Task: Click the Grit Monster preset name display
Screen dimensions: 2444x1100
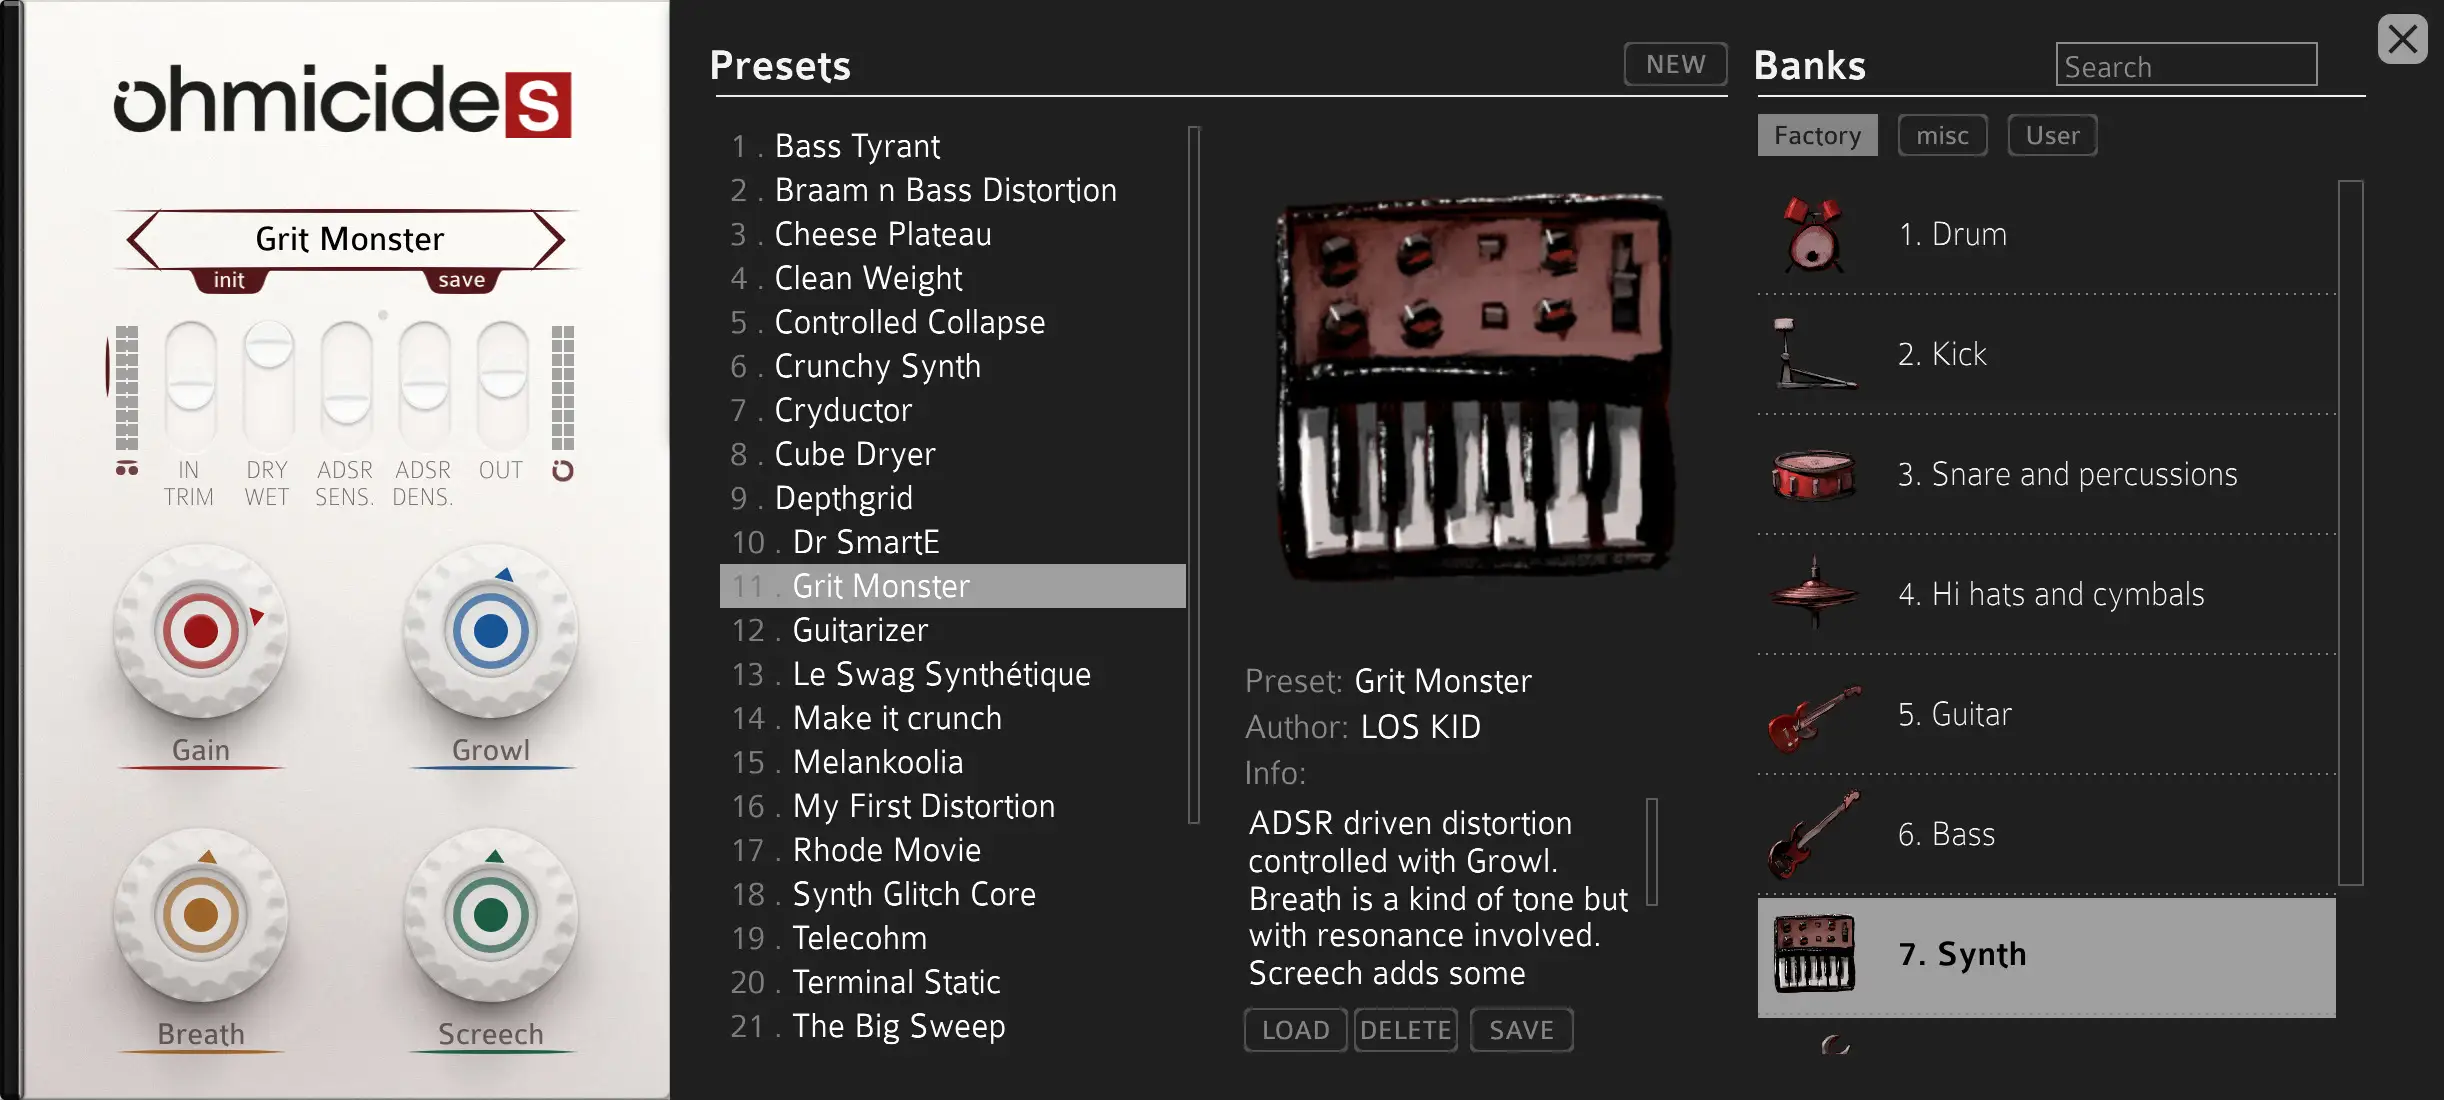Action: click(349, 239)
